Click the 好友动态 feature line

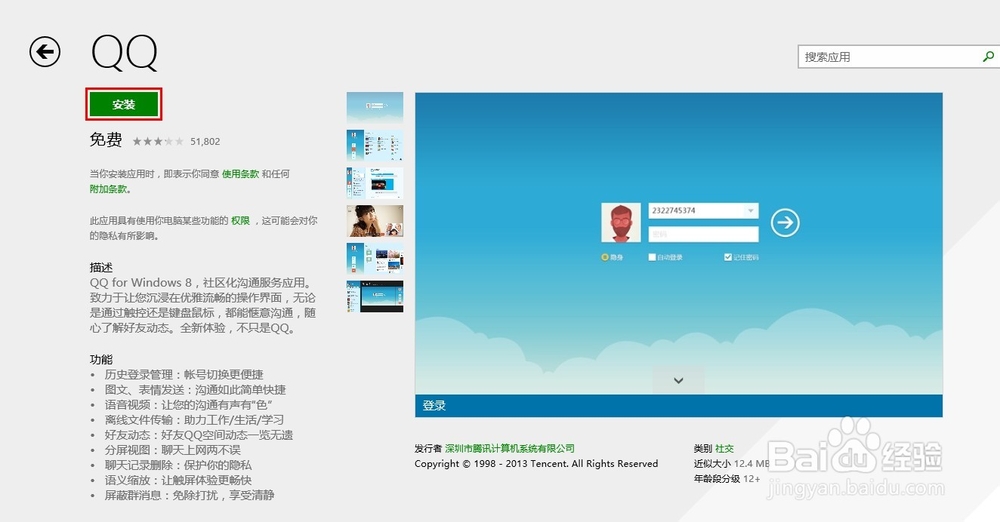(199, 435)
